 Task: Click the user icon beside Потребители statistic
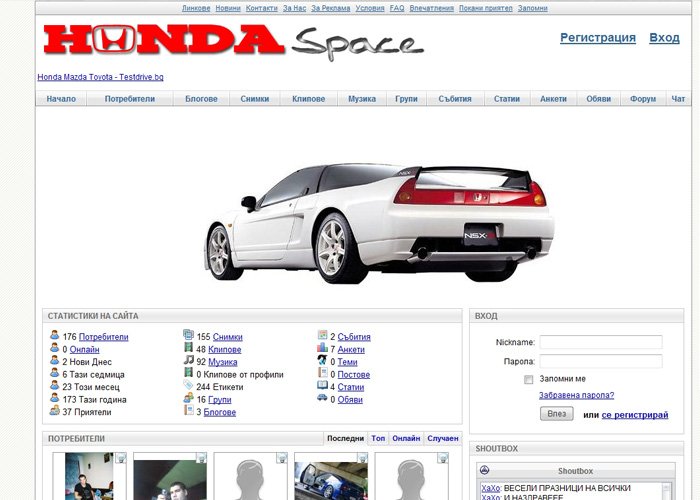(x=55, y=336)
